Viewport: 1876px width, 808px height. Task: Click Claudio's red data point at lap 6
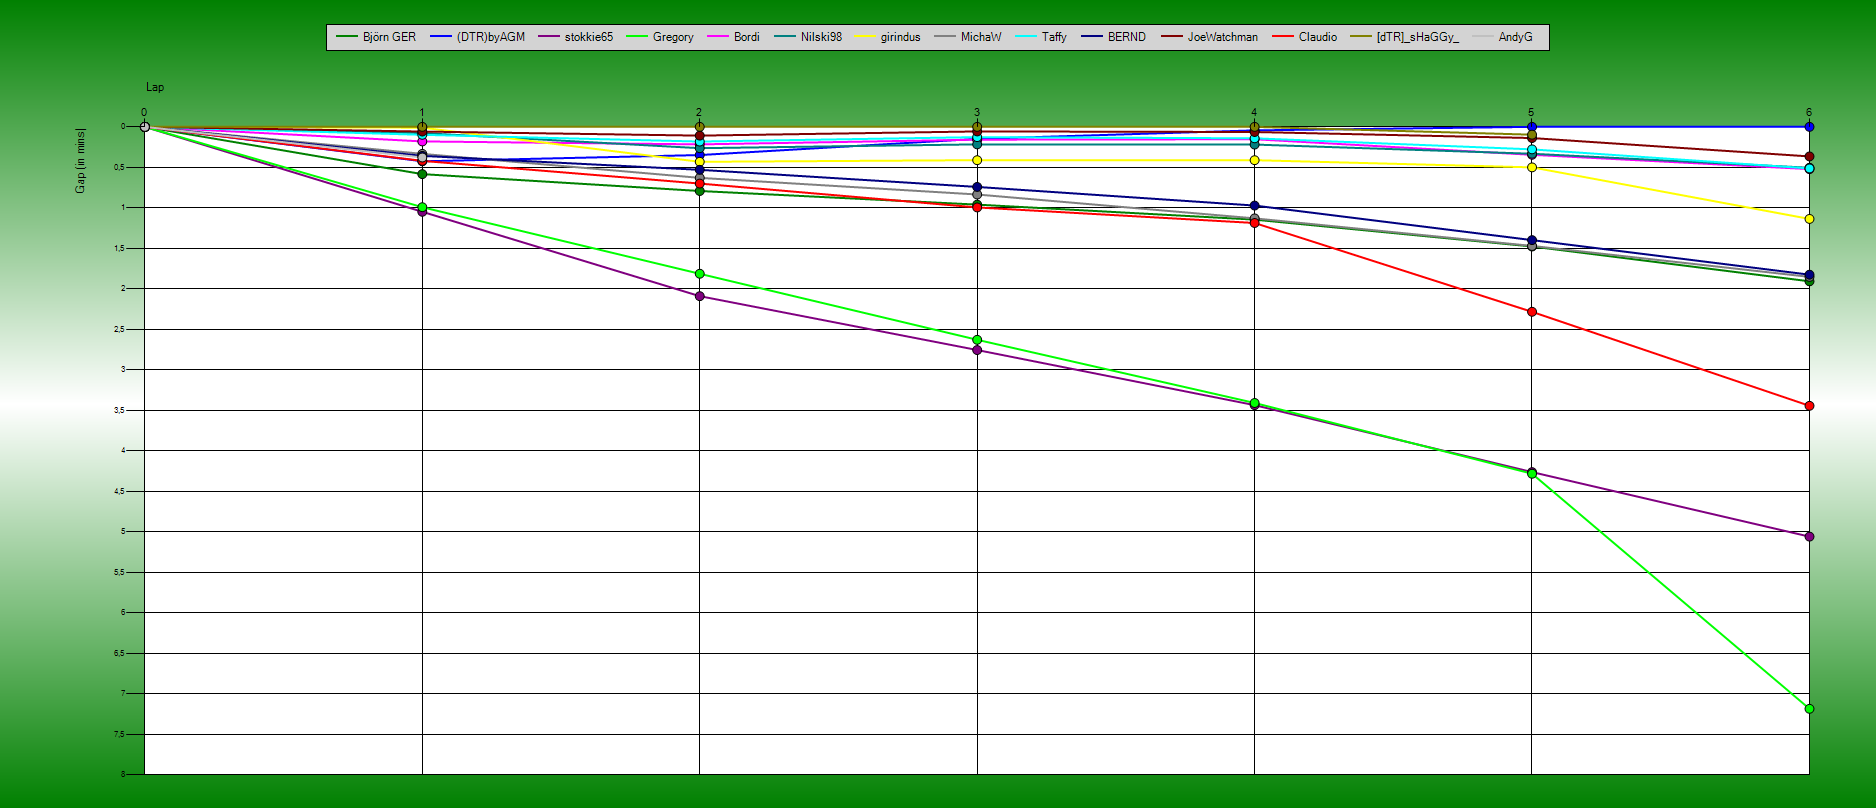[1809, 406]
